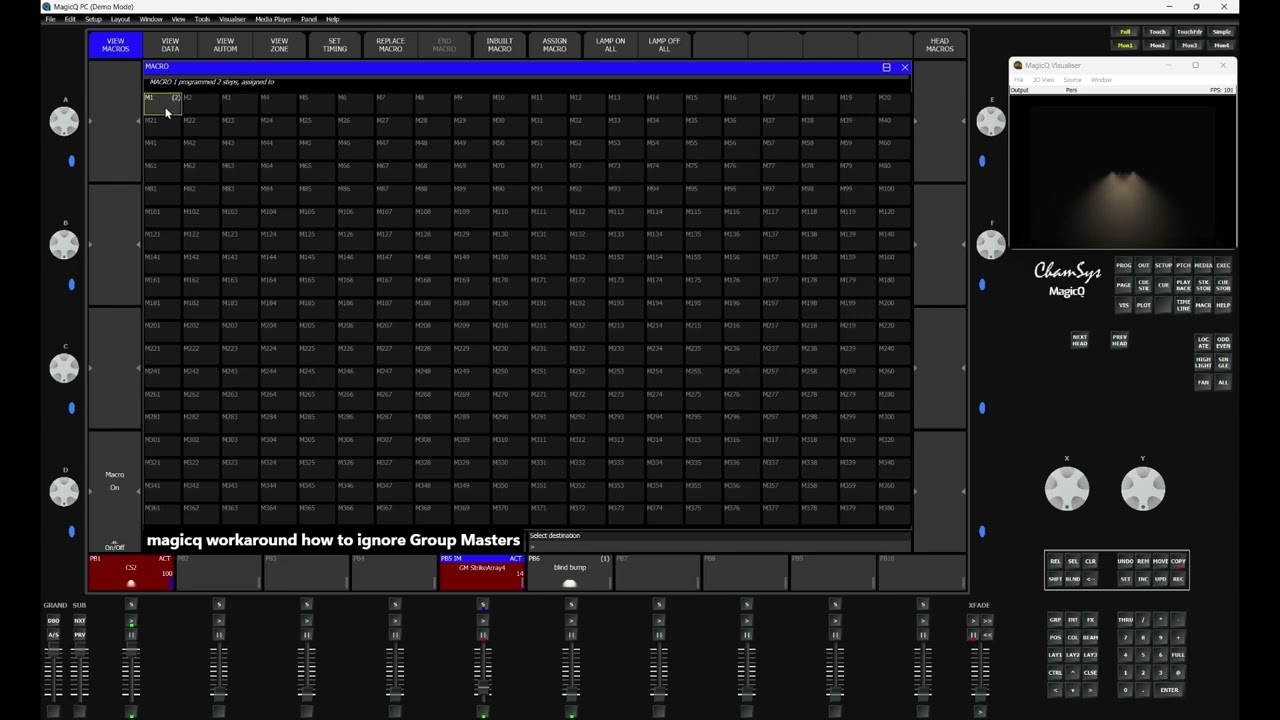Select NEXT HEAD key

[1080, 340]
